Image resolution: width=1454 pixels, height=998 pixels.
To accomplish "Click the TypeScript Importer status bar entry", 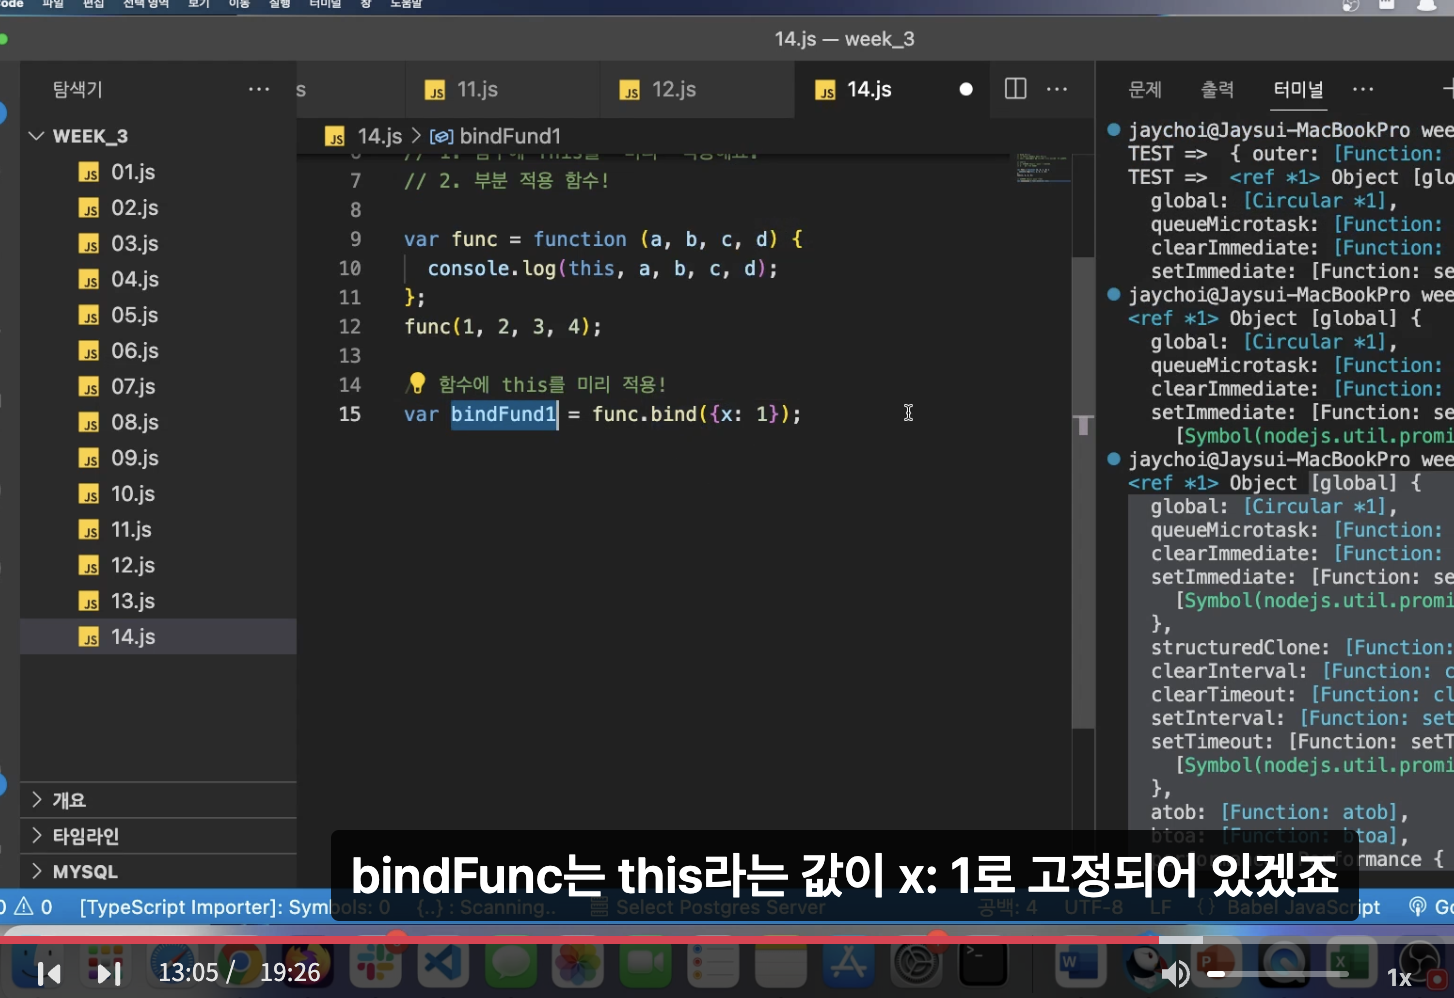I will pyautogui.click(x=234, y=907).
